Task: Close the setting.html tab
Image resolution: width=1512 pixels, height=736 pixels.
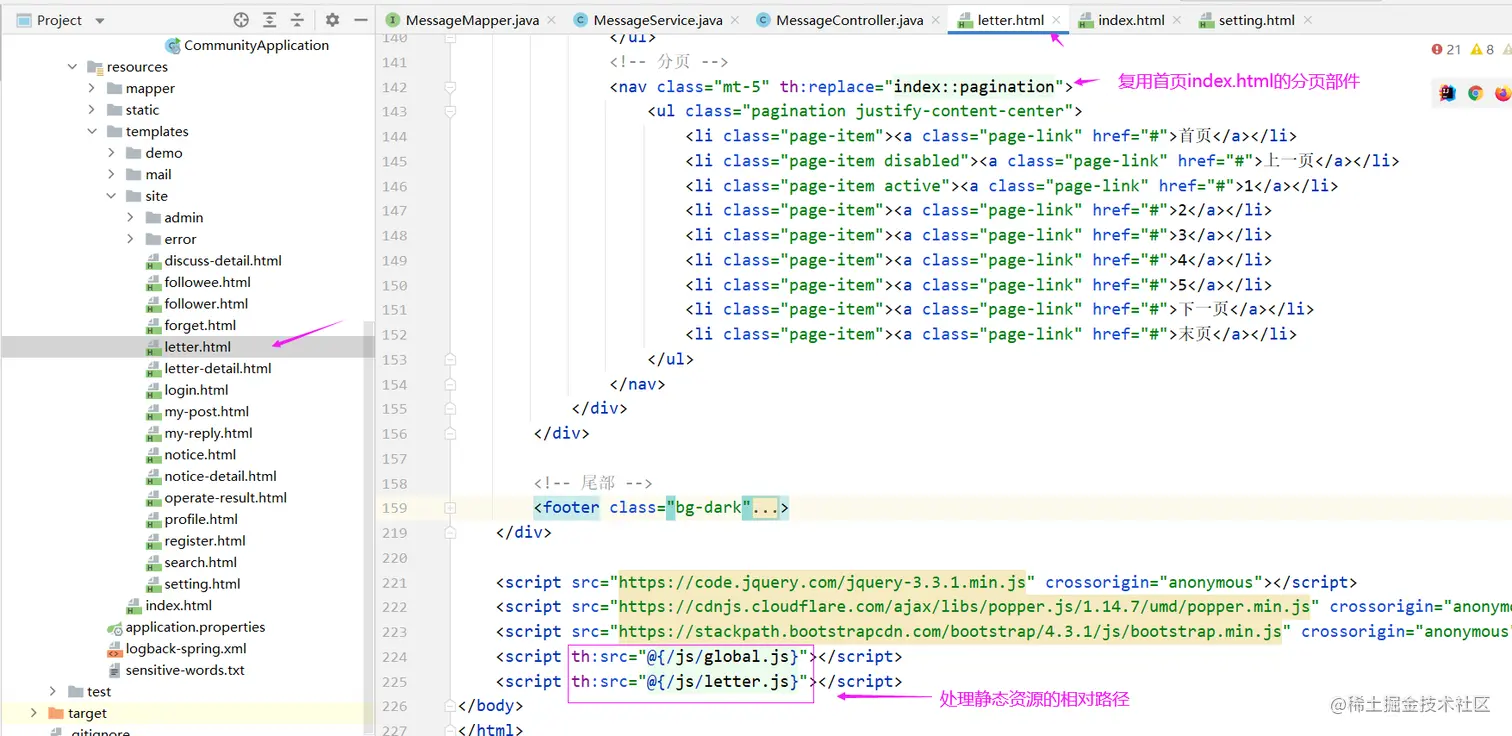Action: pyautogui.click(x=1307, y=20)
